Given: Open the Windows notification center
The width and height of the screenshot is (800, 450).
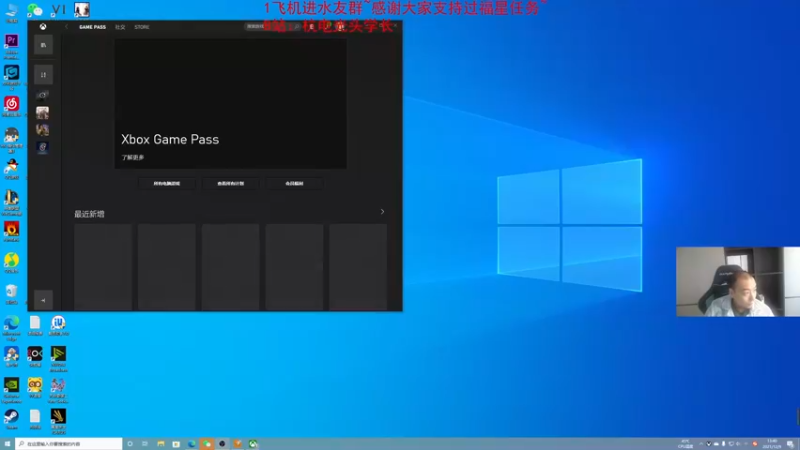Looking at the screenshot, I should click(x=790, y=444).
